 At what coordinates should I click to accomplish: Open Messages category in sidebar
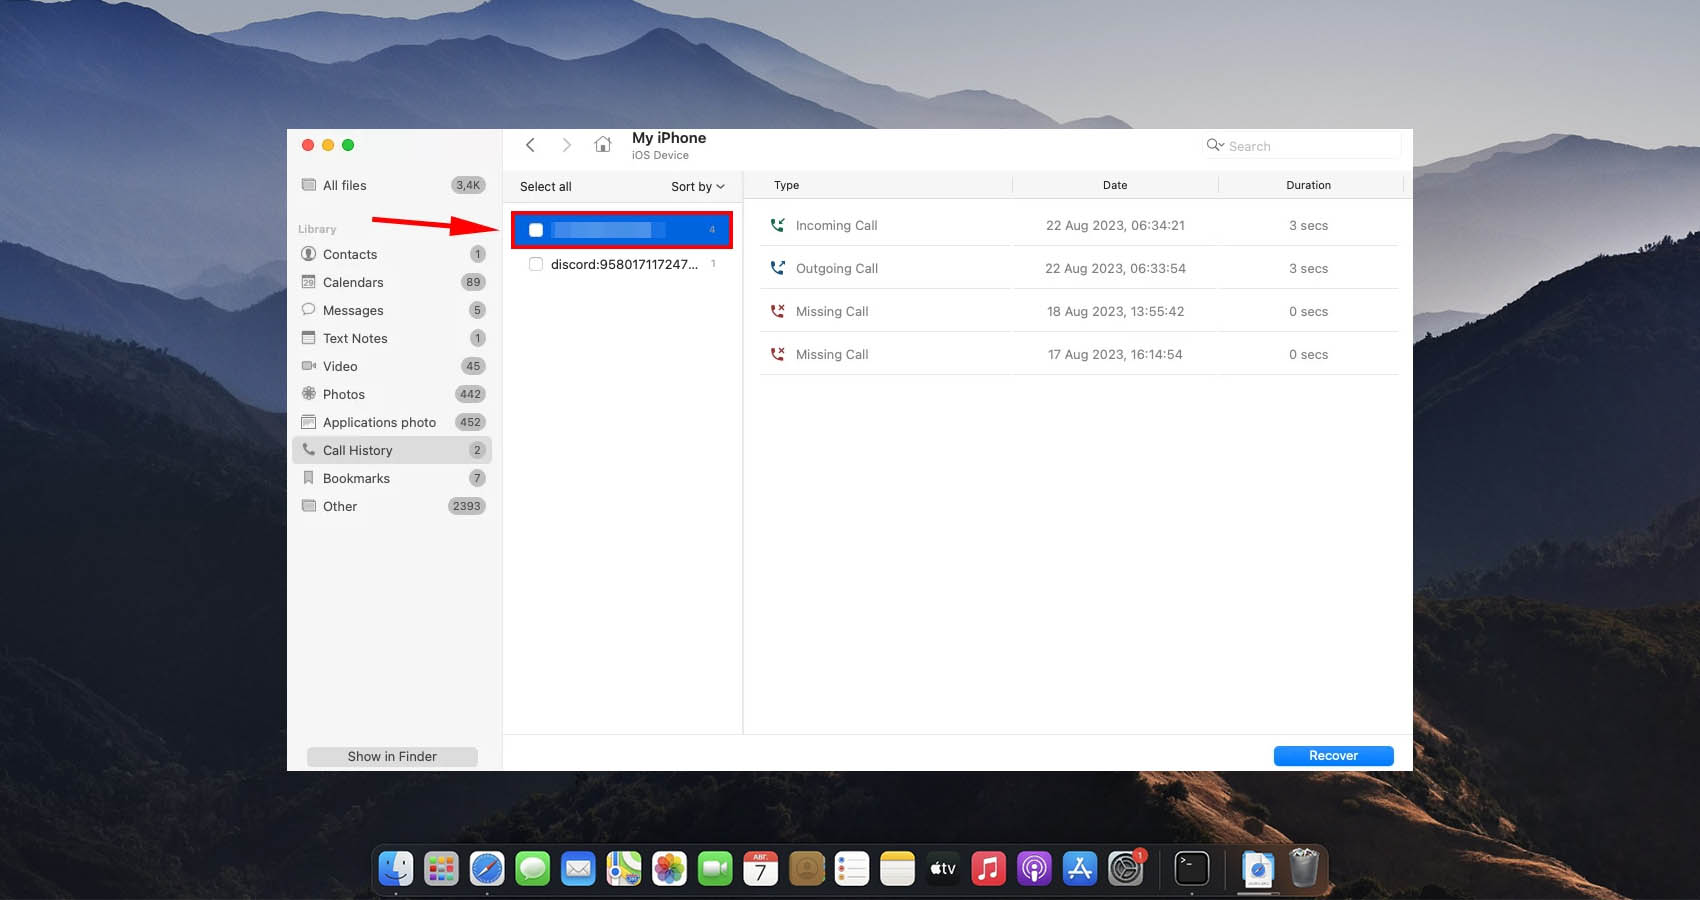pos(353,311)
